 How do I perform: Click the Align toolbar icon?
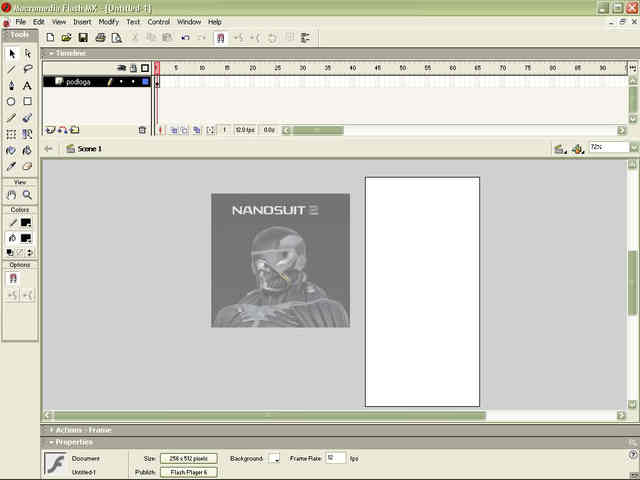(x=305, y=38)
